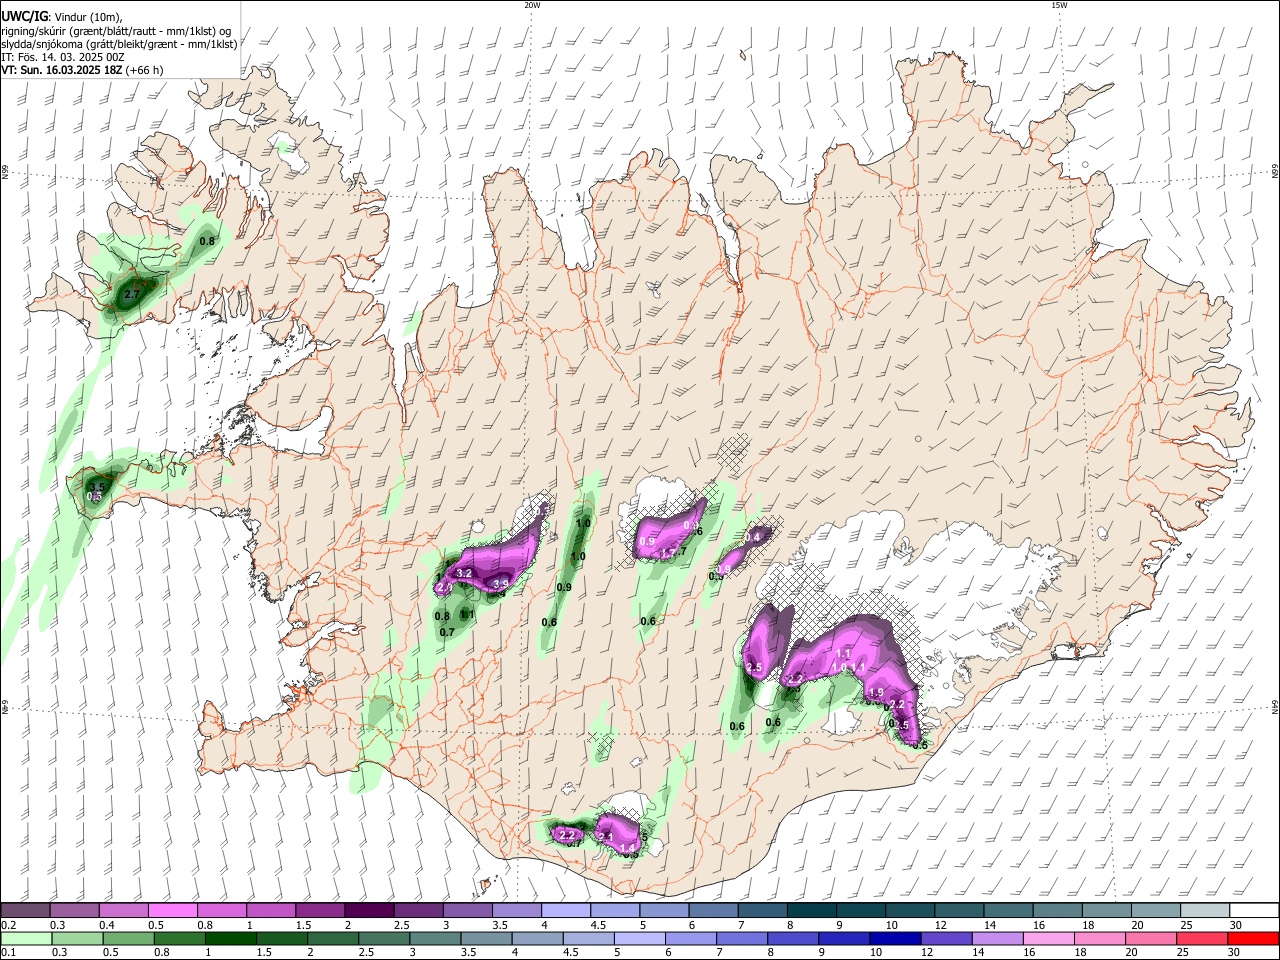Click the '20W' longitude label at top
The width and height of the screenshot is (1280, 960).
point(532,5)
